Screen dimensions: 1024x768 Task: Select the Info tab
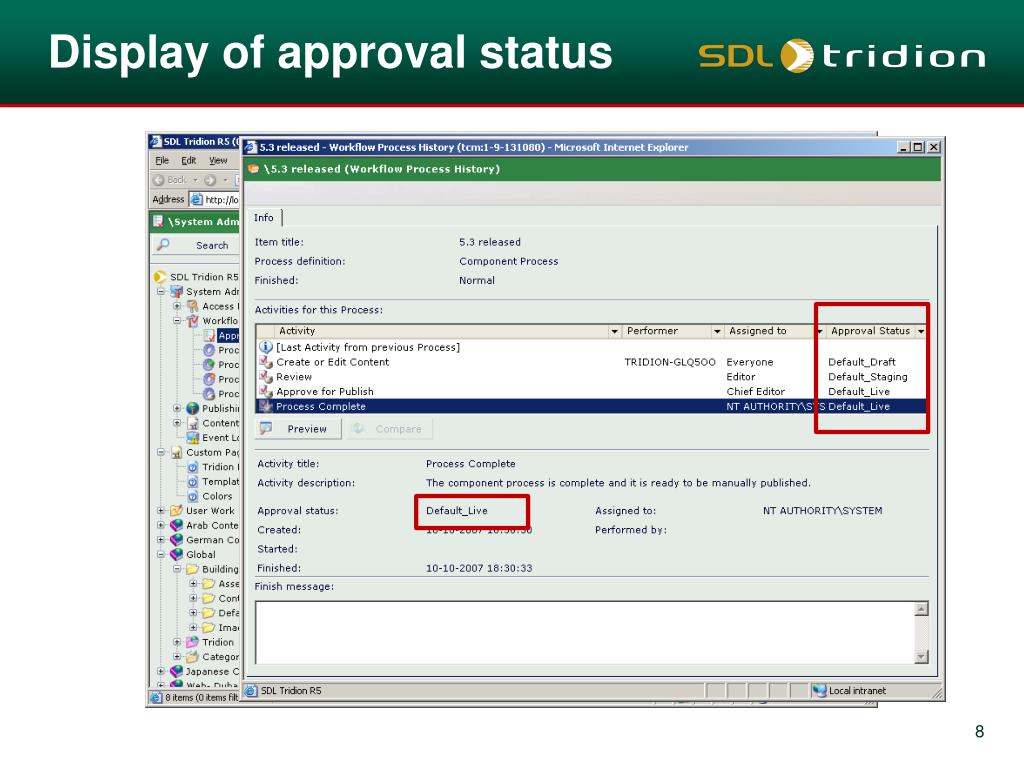click(264, 217)
